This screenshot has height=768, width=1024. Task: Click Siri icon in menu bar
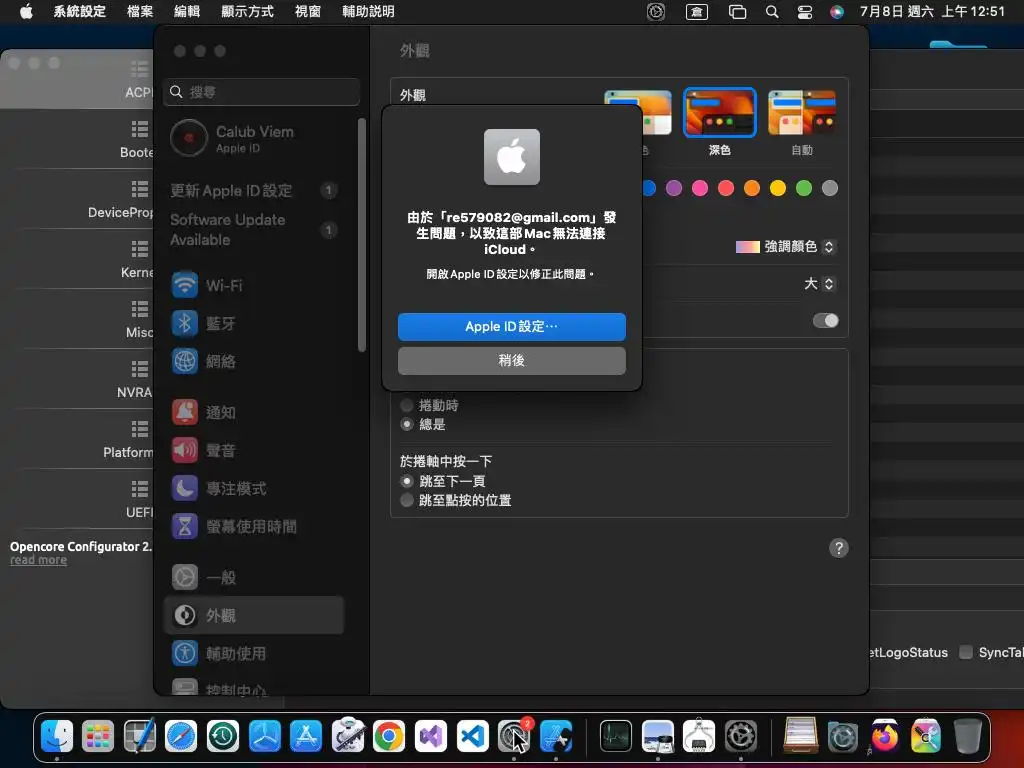837,12
